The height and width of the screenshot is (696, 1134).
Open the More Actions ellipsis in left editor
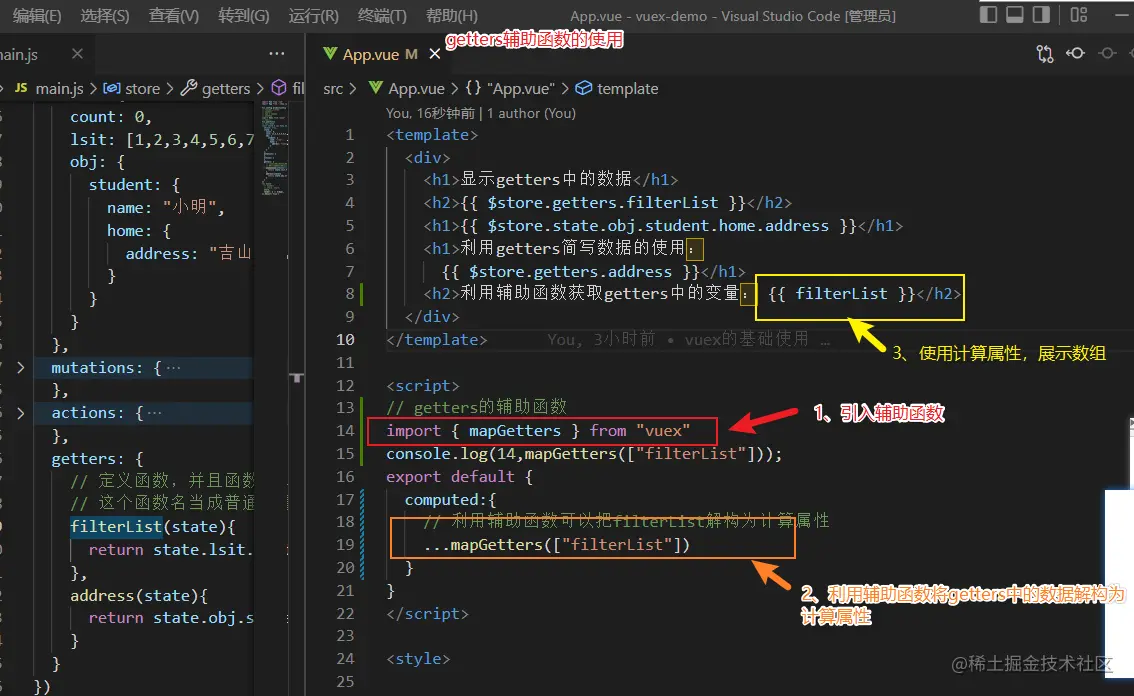pos(276,54)
